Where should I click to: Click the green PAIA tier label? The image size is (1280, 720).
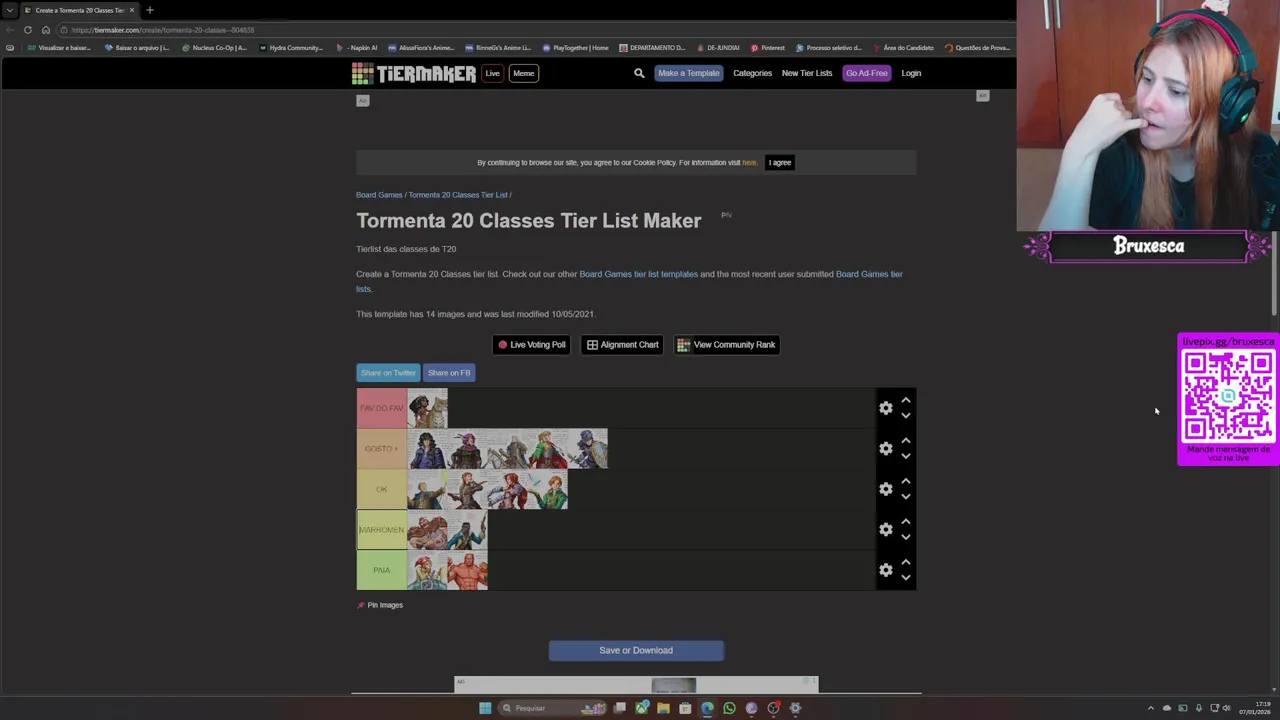tap(381, 570)
